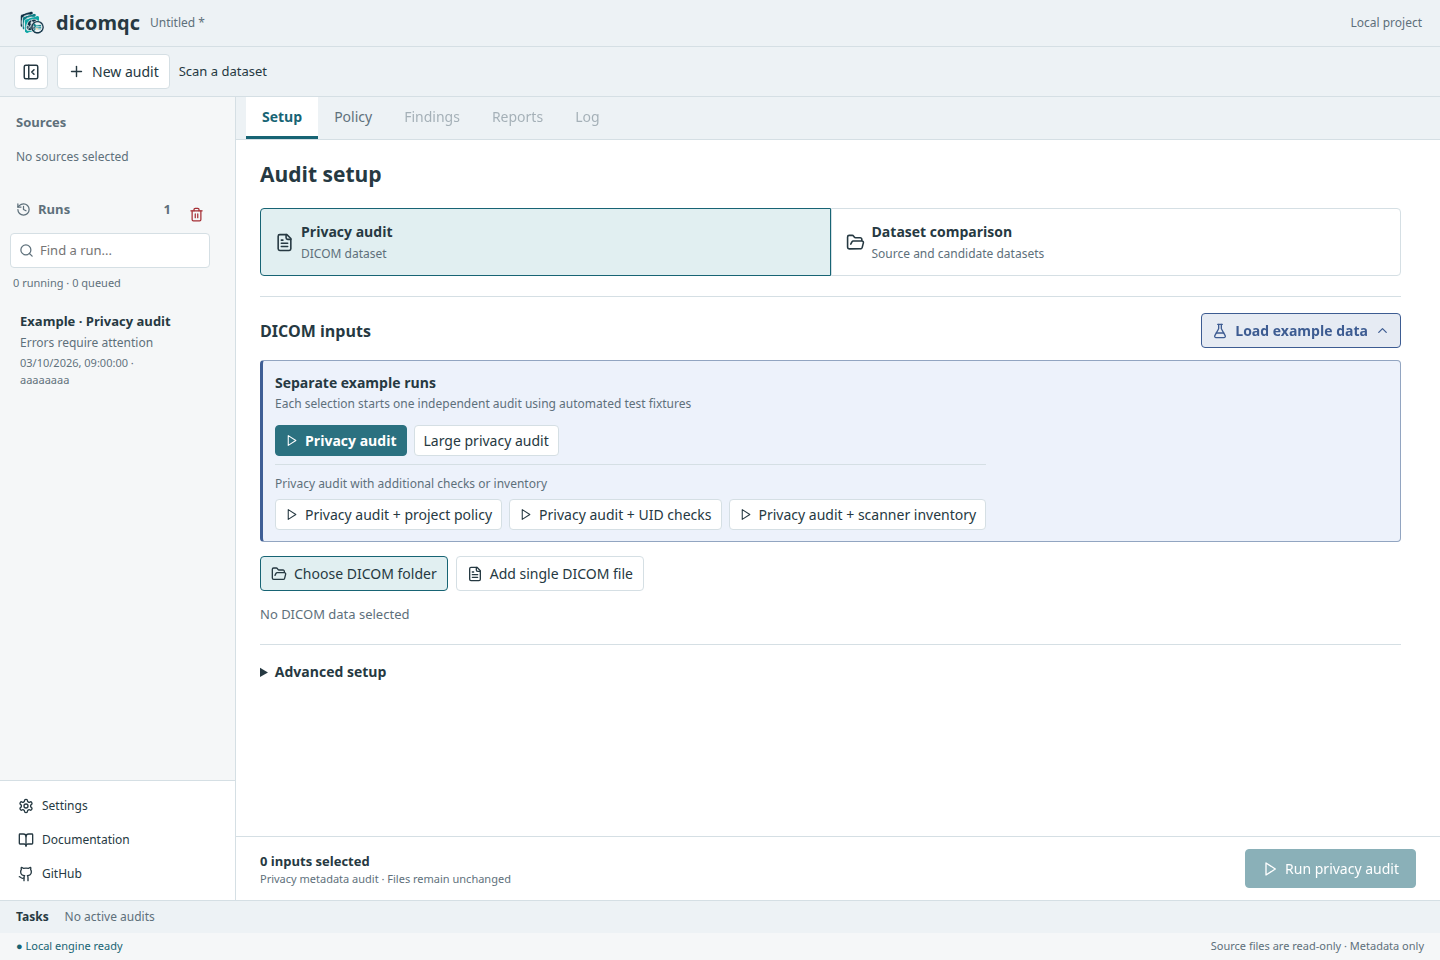The height and width of the screenshot is (960, 1440).
Task: Expand the Advanced setup section
Action: tap(323, 672)
